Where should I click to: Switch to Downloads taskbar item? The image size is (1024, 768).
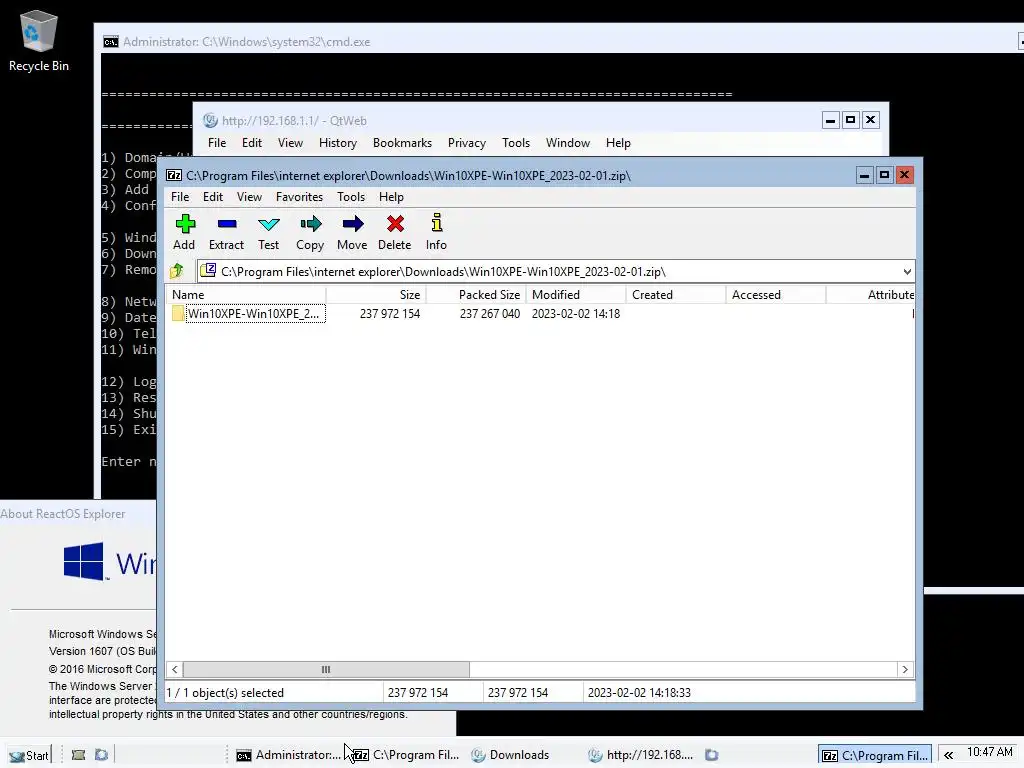511,755
